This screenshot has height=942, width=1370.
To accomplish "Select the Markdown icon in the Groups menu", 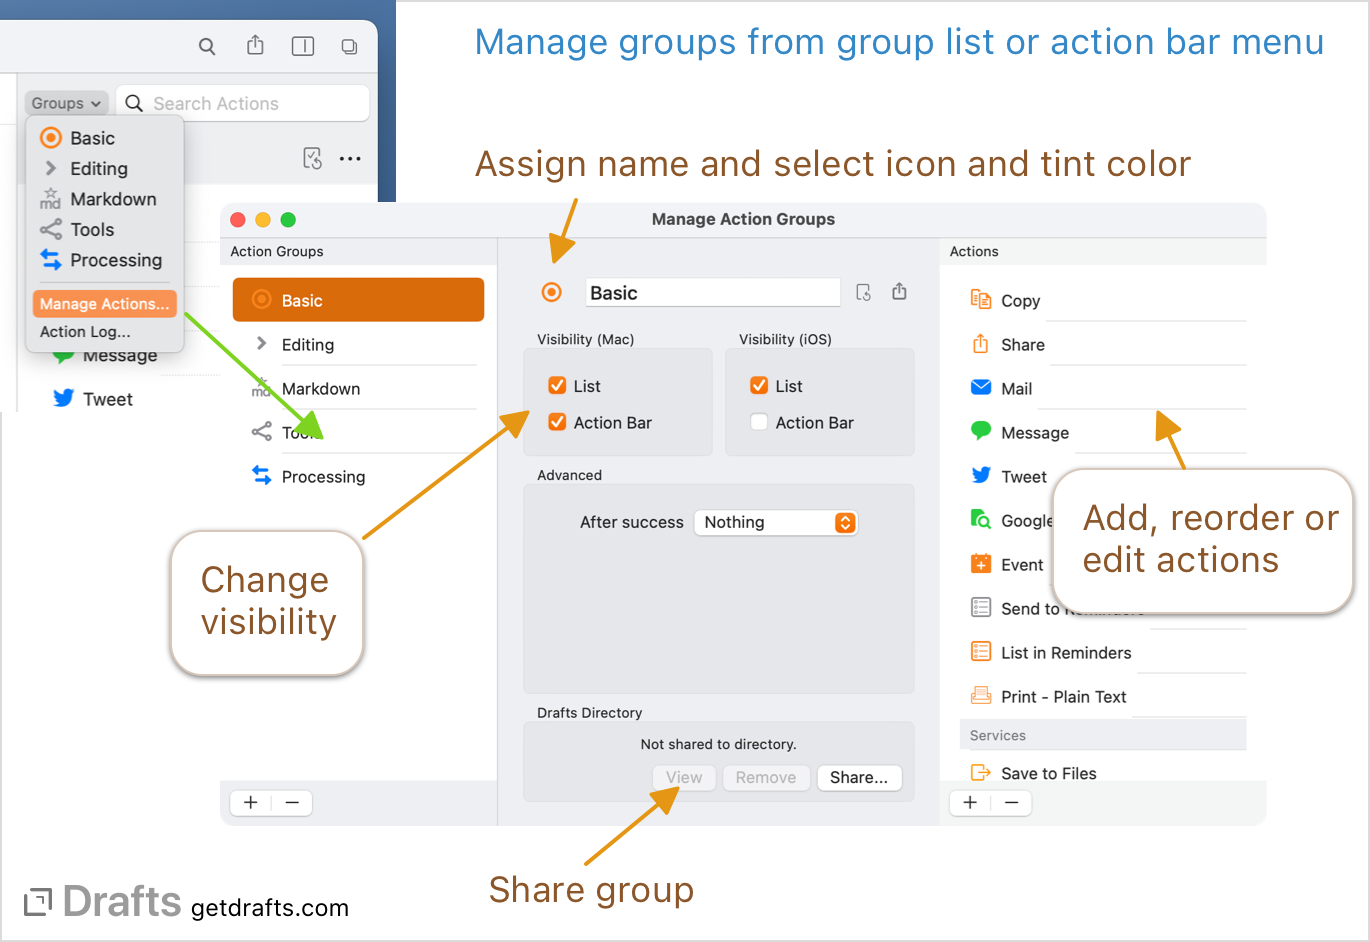I will coord(48,198).
